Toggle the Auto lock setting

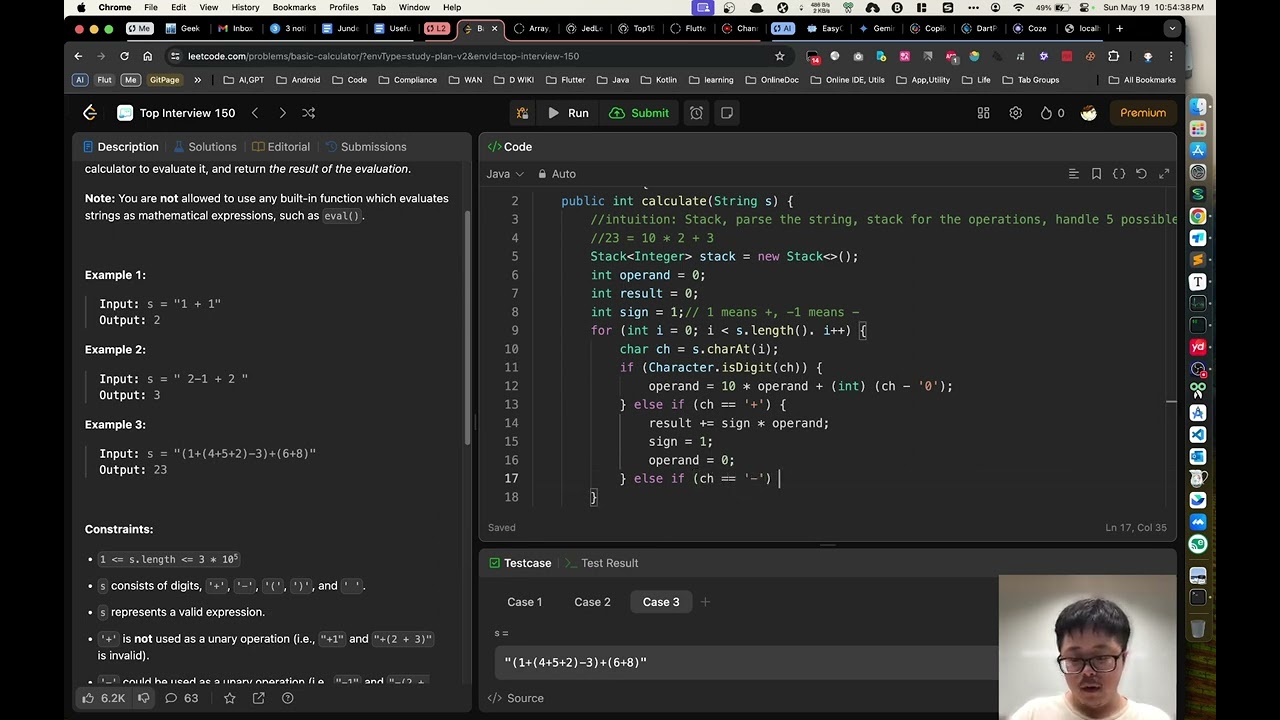pyautogui.click(x=557, y=174)
